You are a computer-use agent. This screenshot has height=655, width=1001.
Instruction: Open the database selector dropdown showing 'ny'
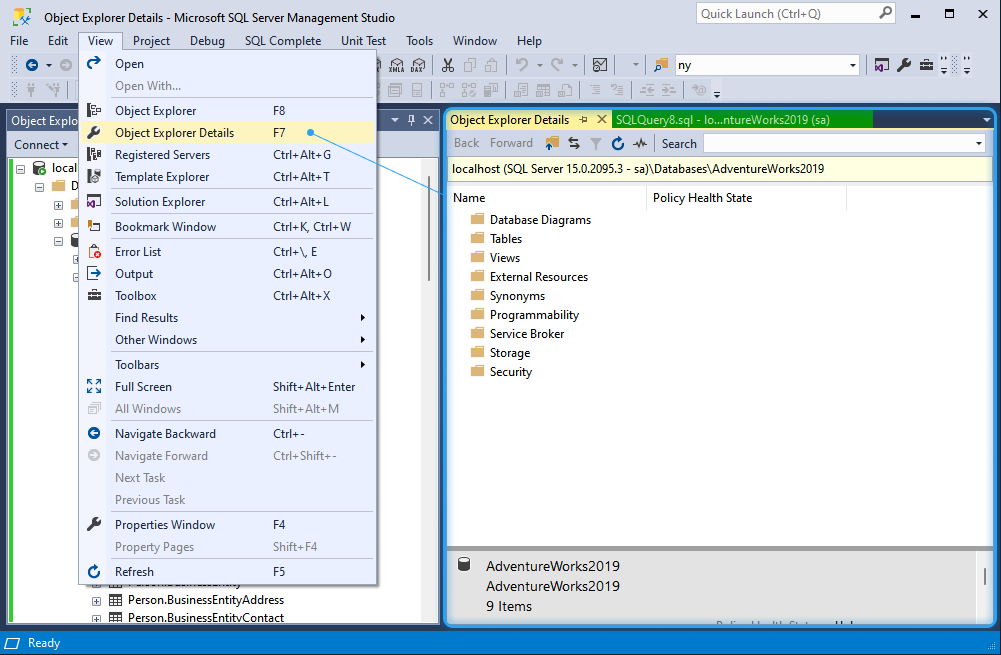pyautogui.click(x=852, y=65)
